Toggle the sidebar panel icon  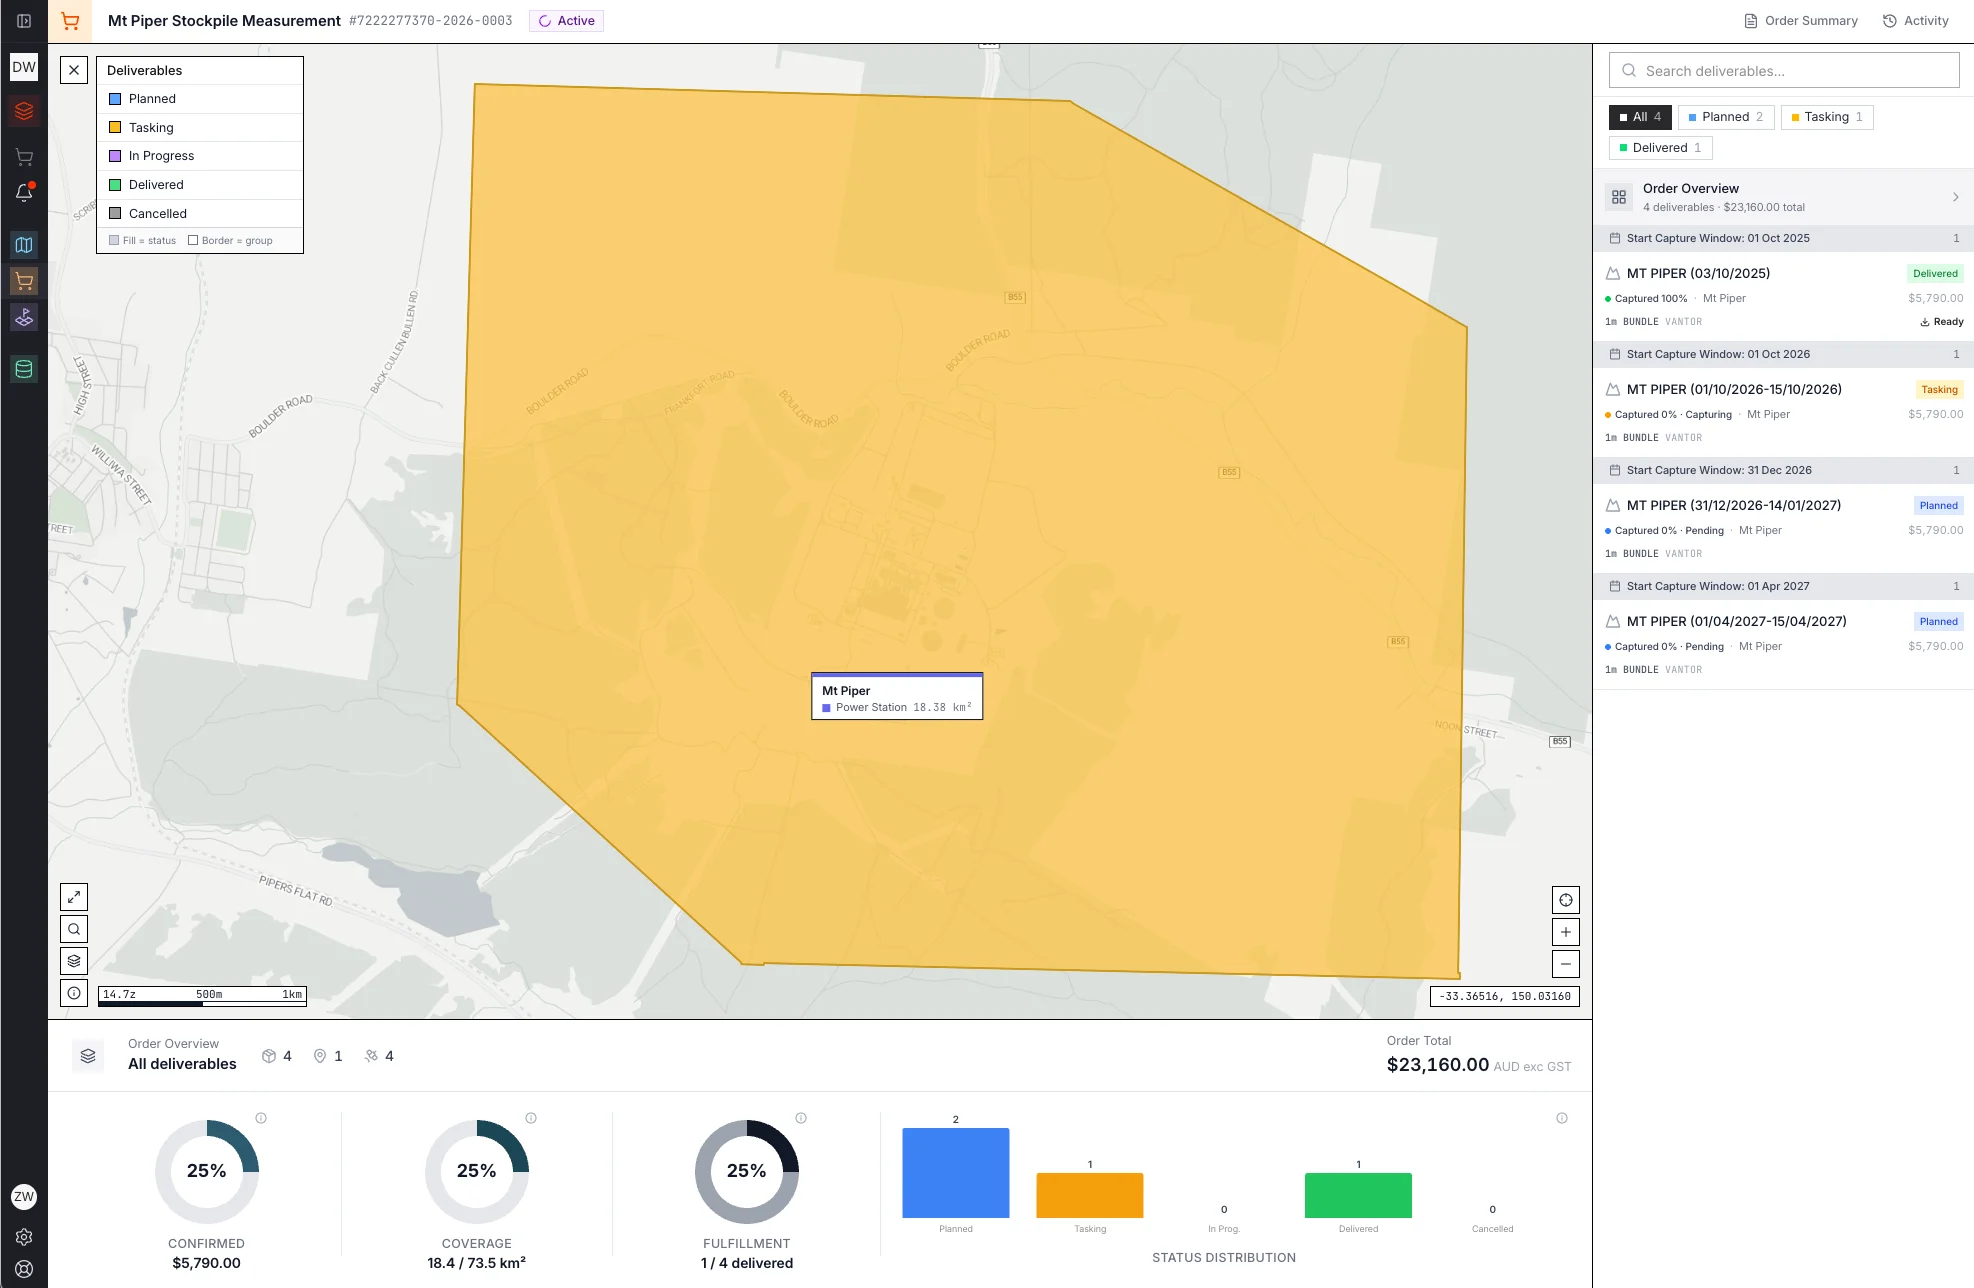coord(24,21)
